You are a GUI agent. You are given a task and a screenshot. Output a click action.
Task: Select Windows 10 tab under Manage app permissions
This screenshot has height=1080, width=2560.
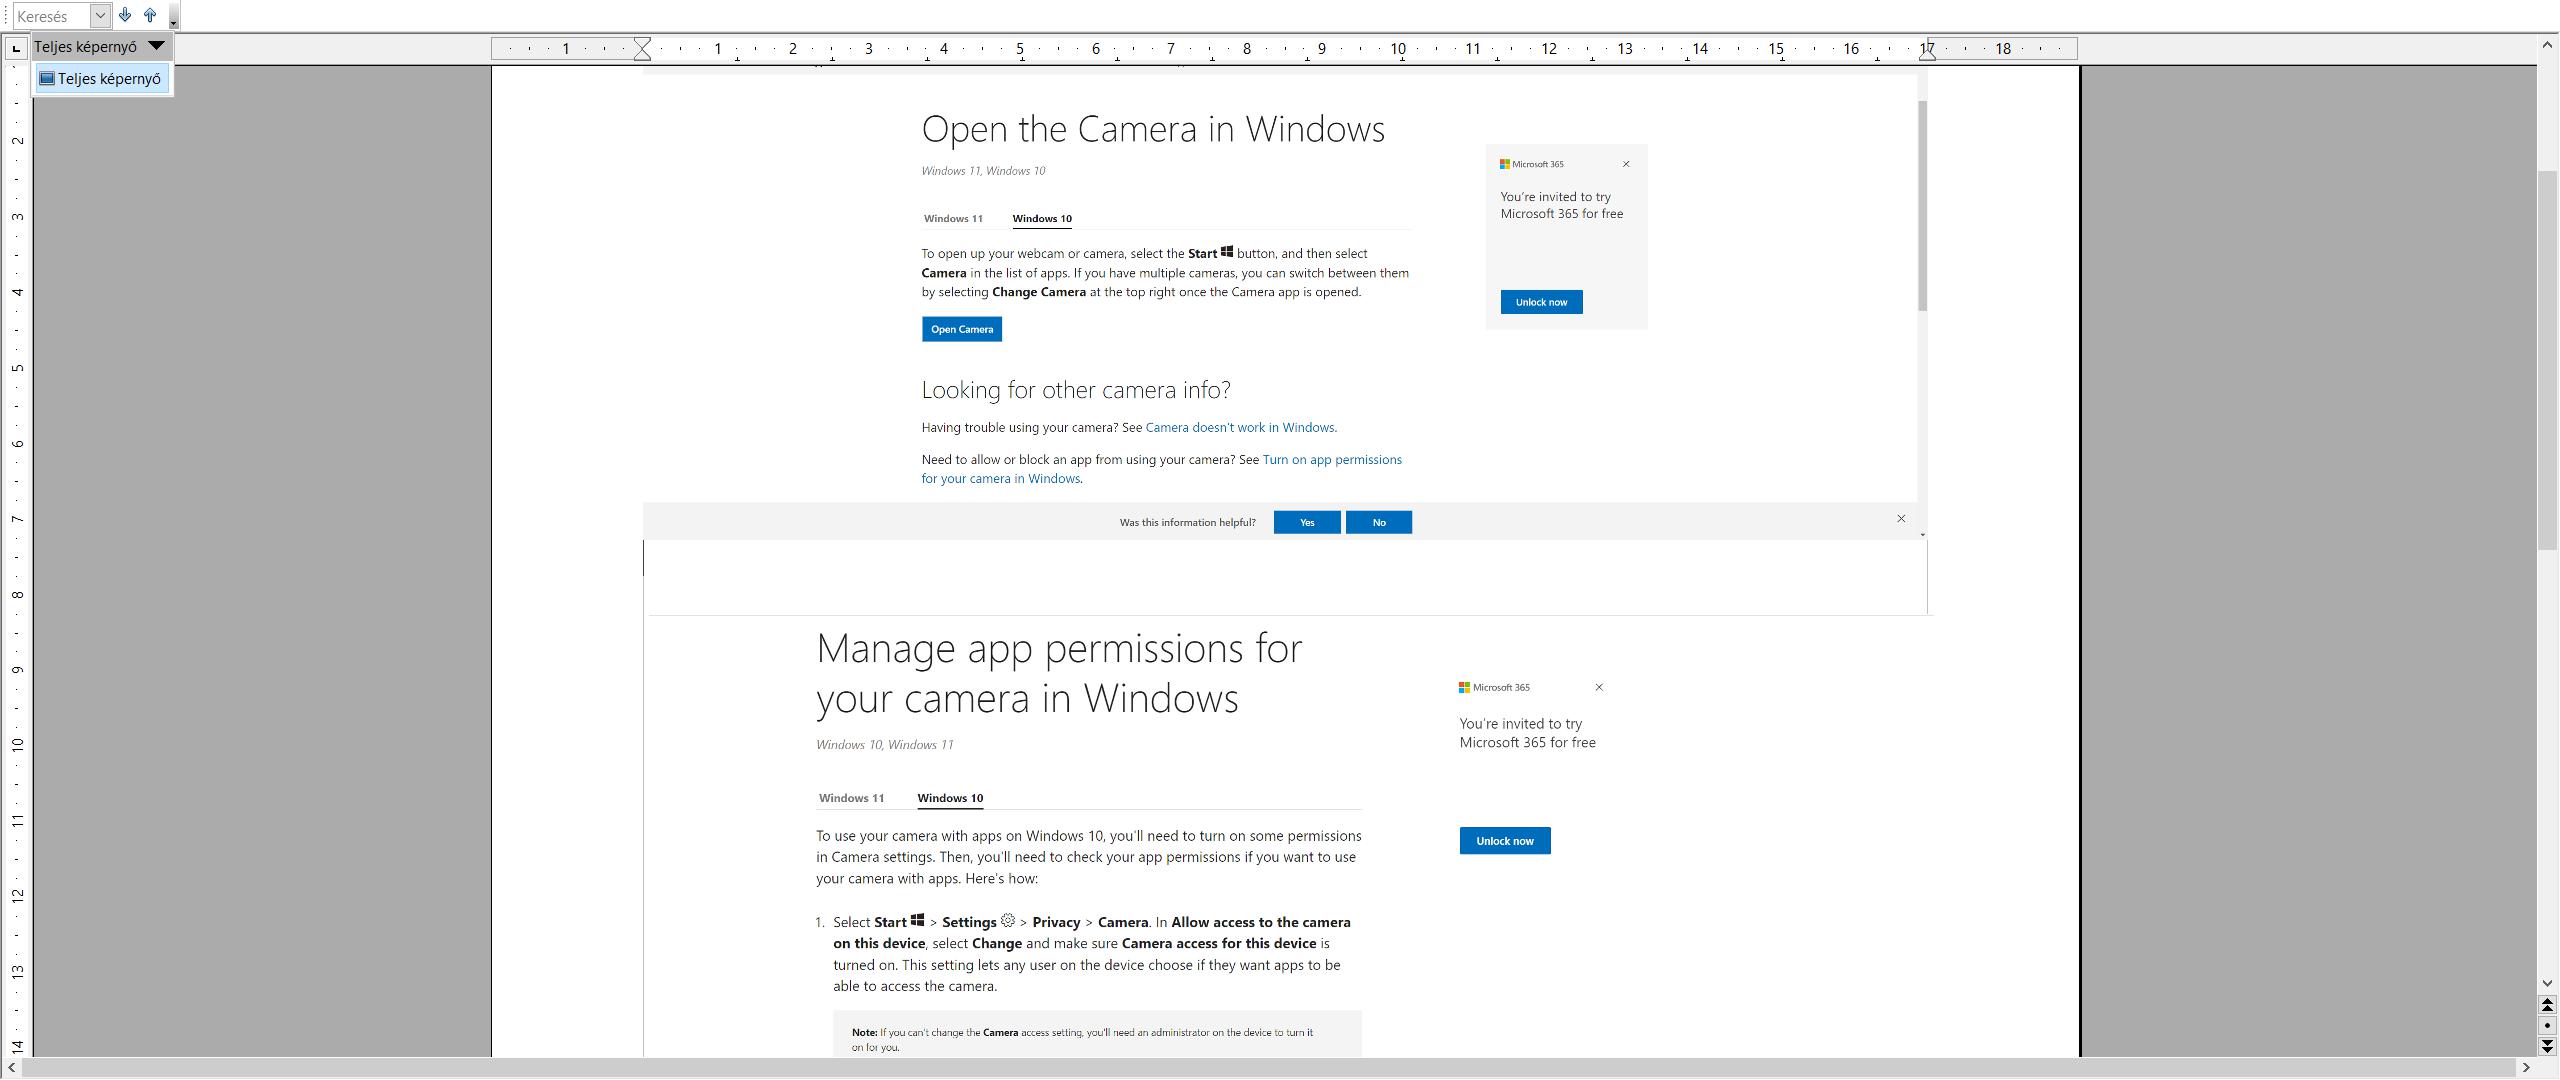[950, 798]
